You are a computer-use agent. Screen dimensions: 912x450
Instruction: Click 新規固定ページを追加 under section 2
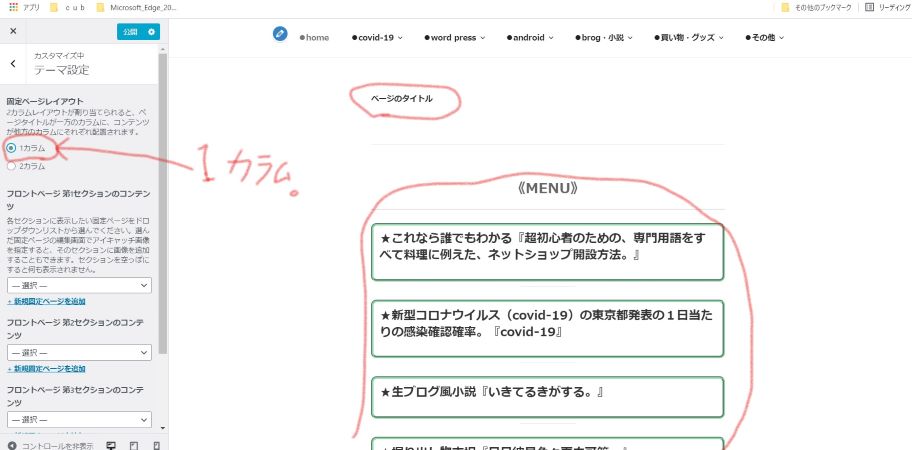pyautogui.click(x=47, y=369)
